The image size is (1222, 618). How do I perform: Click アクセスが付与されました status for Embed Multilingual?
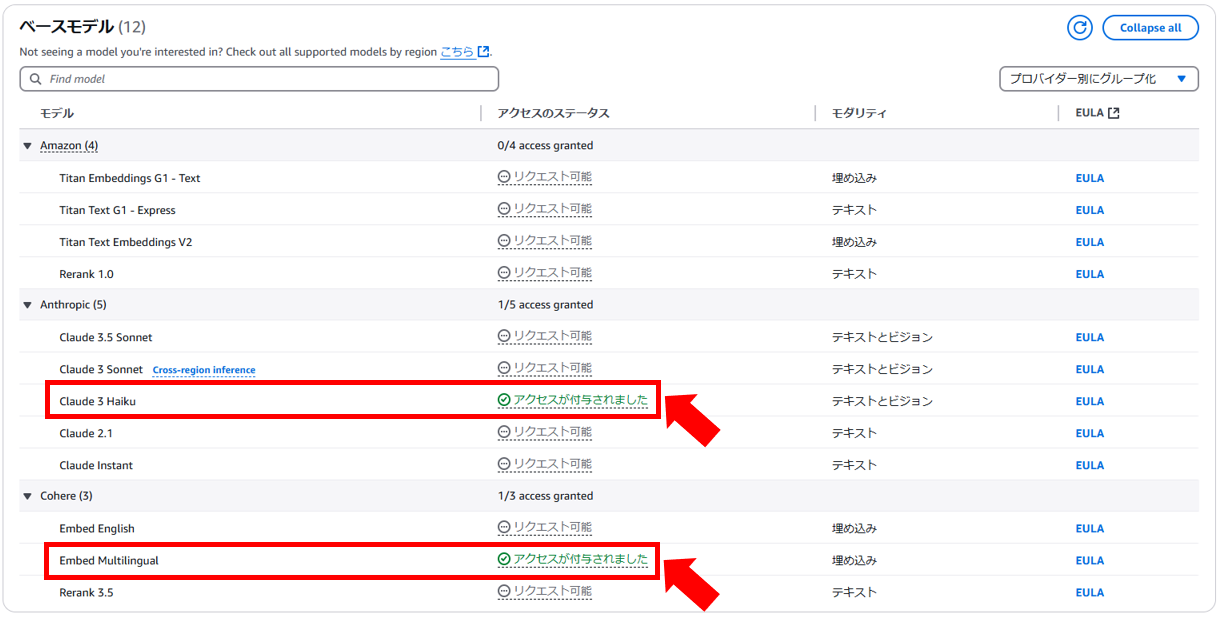coord(580,559)
